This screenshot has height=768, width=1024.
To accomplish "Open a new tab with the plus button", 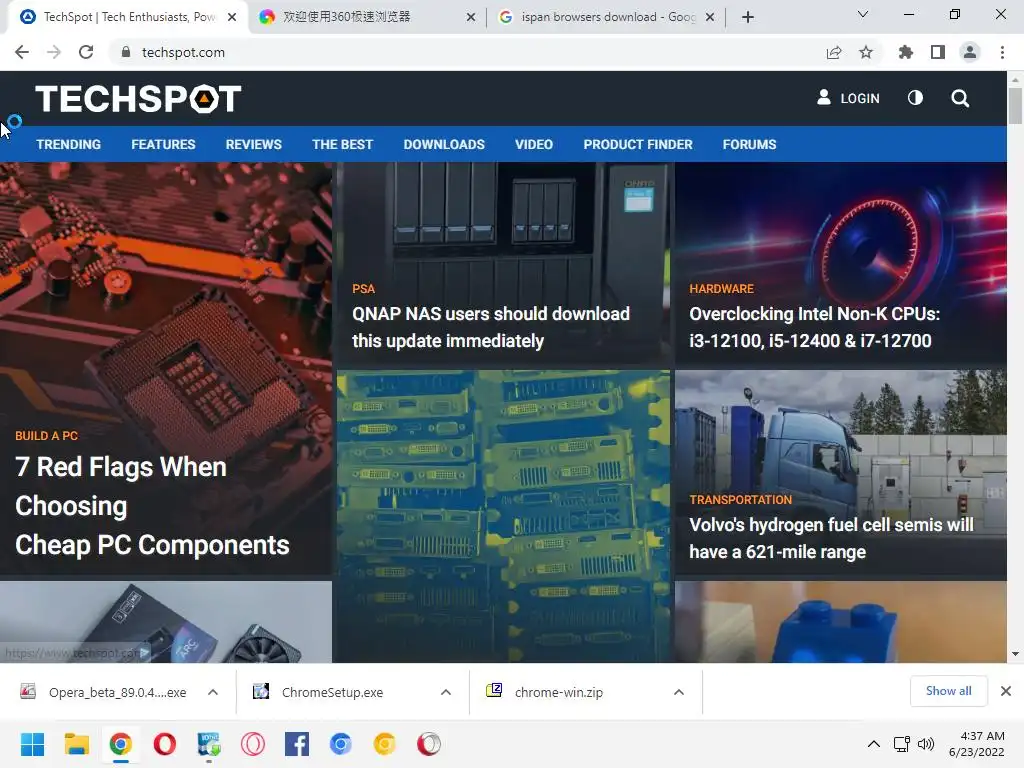I will point(748,17).
